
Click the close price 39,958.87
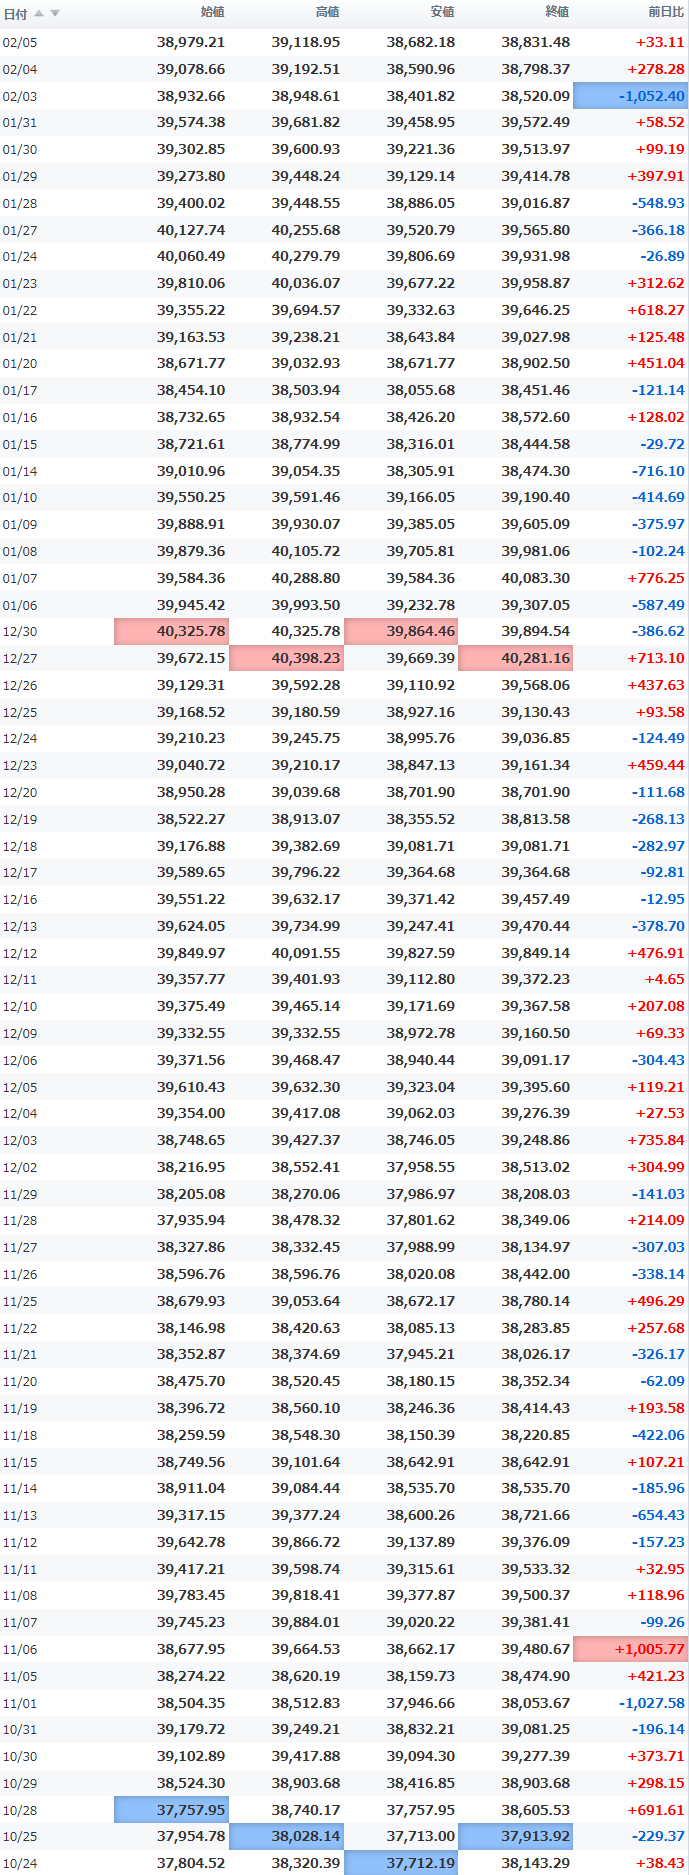(536, 283)
